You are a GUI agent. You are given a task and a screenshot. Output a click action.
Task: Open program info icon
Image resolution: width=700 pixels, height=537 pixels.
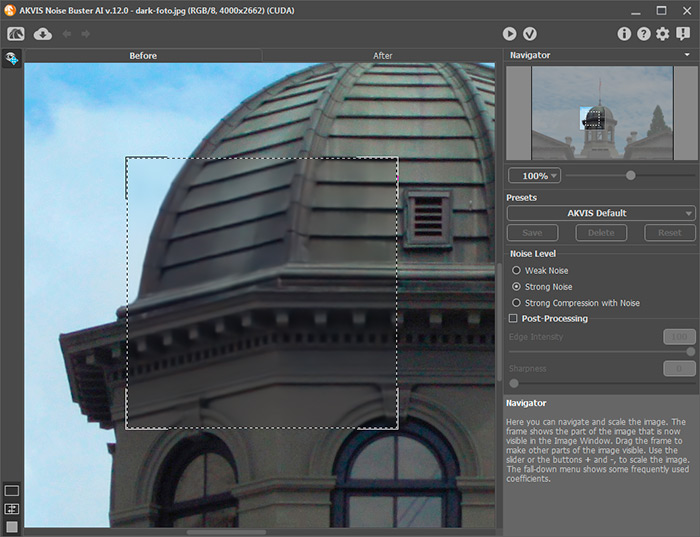[624, 34]
